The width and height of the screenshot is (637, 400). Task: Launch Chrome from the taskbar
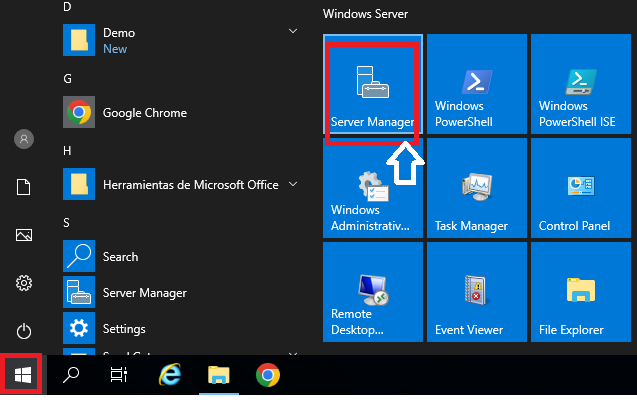268,374
